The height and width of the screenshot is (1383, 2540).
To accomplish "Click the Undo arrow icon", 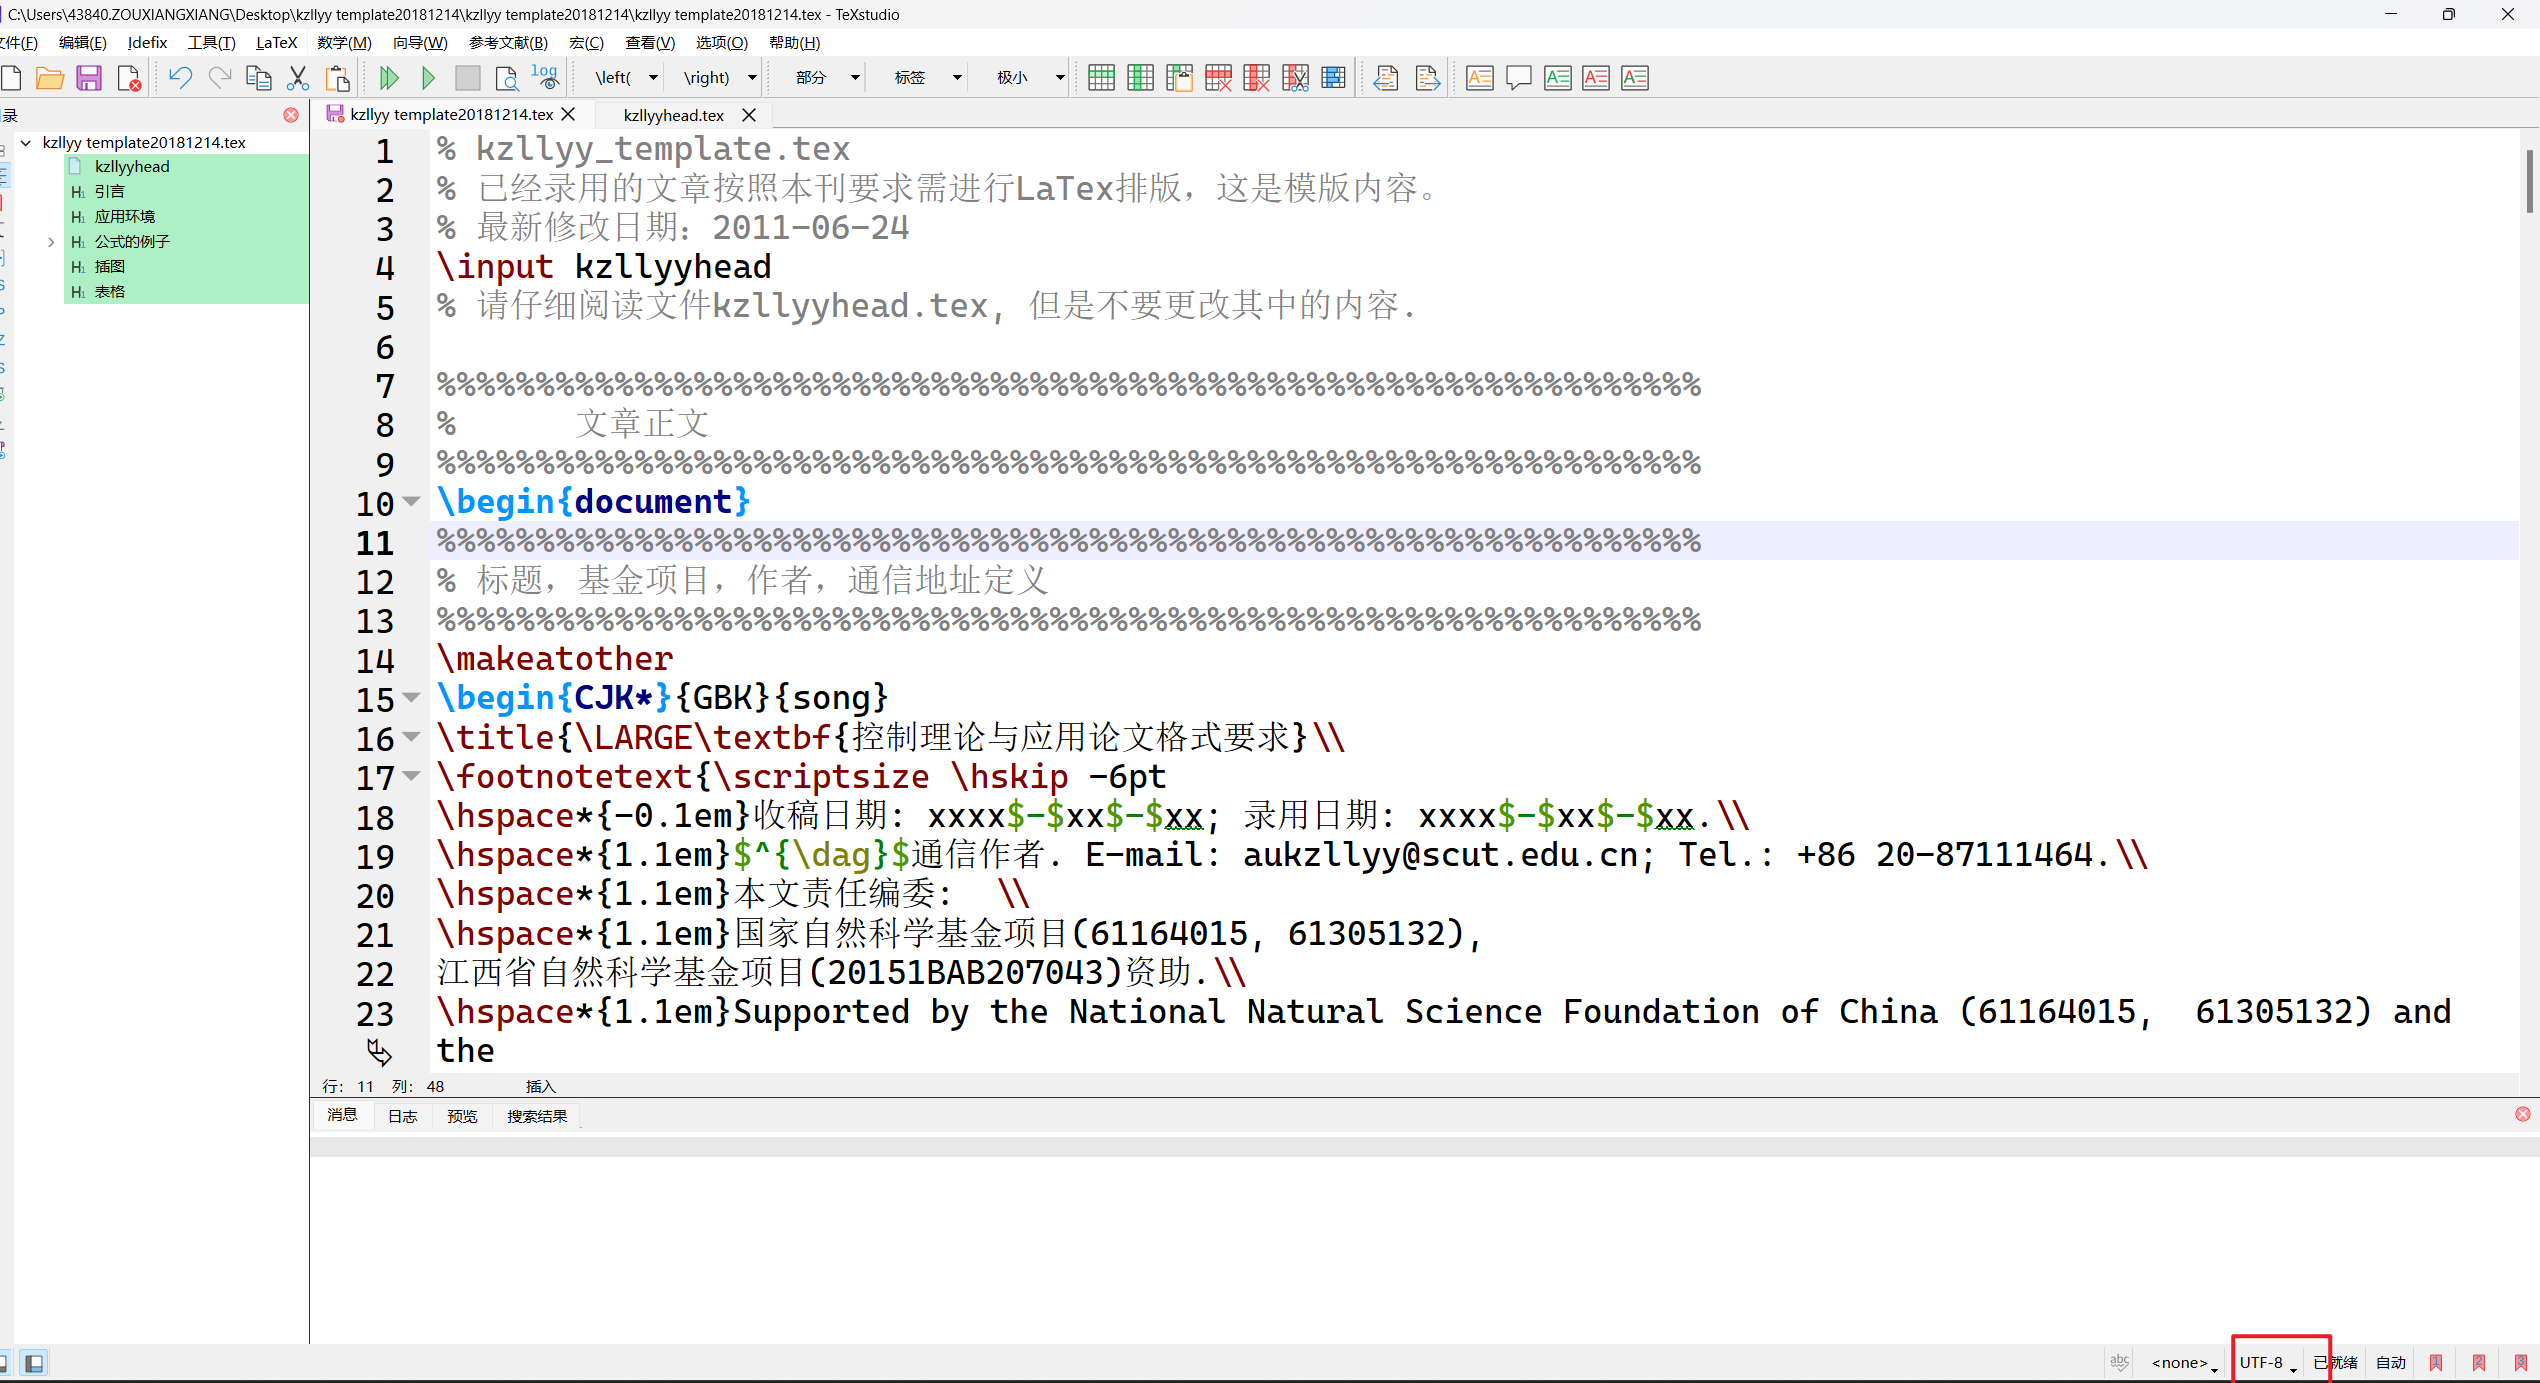I will click(x=180, y=78).
